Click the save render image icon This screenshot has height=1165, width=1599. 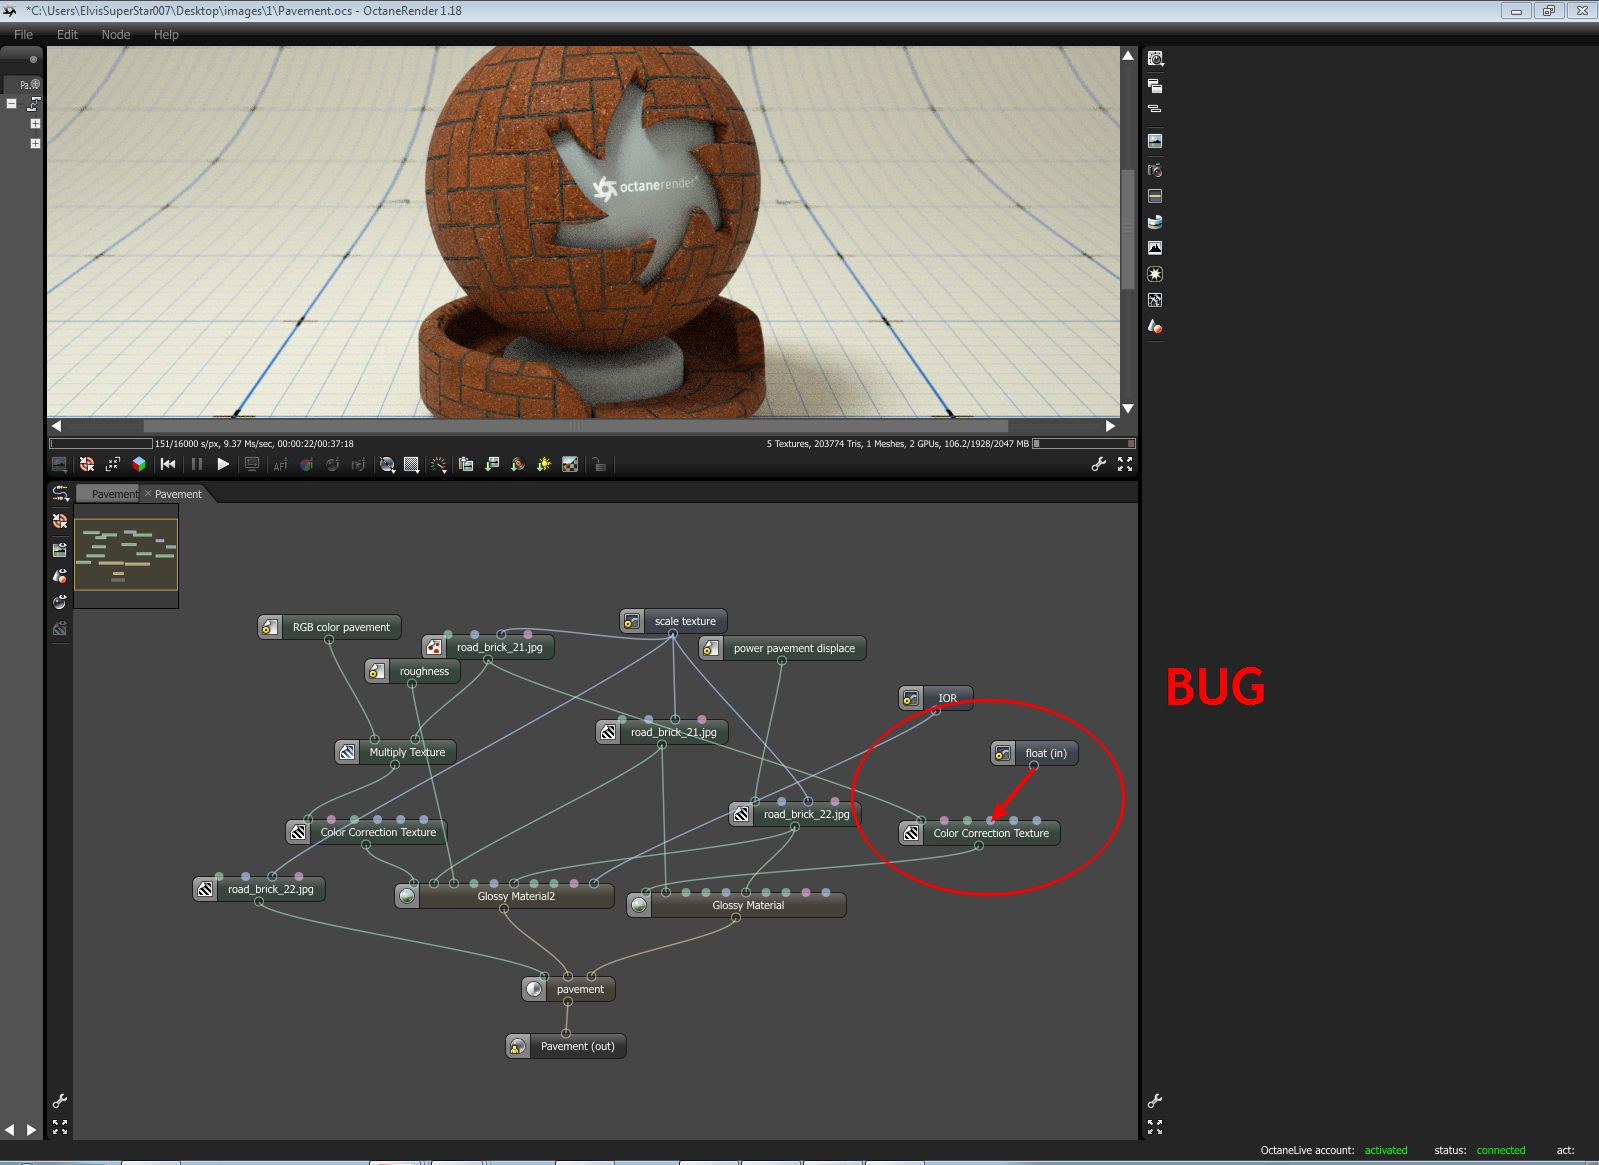492,464
